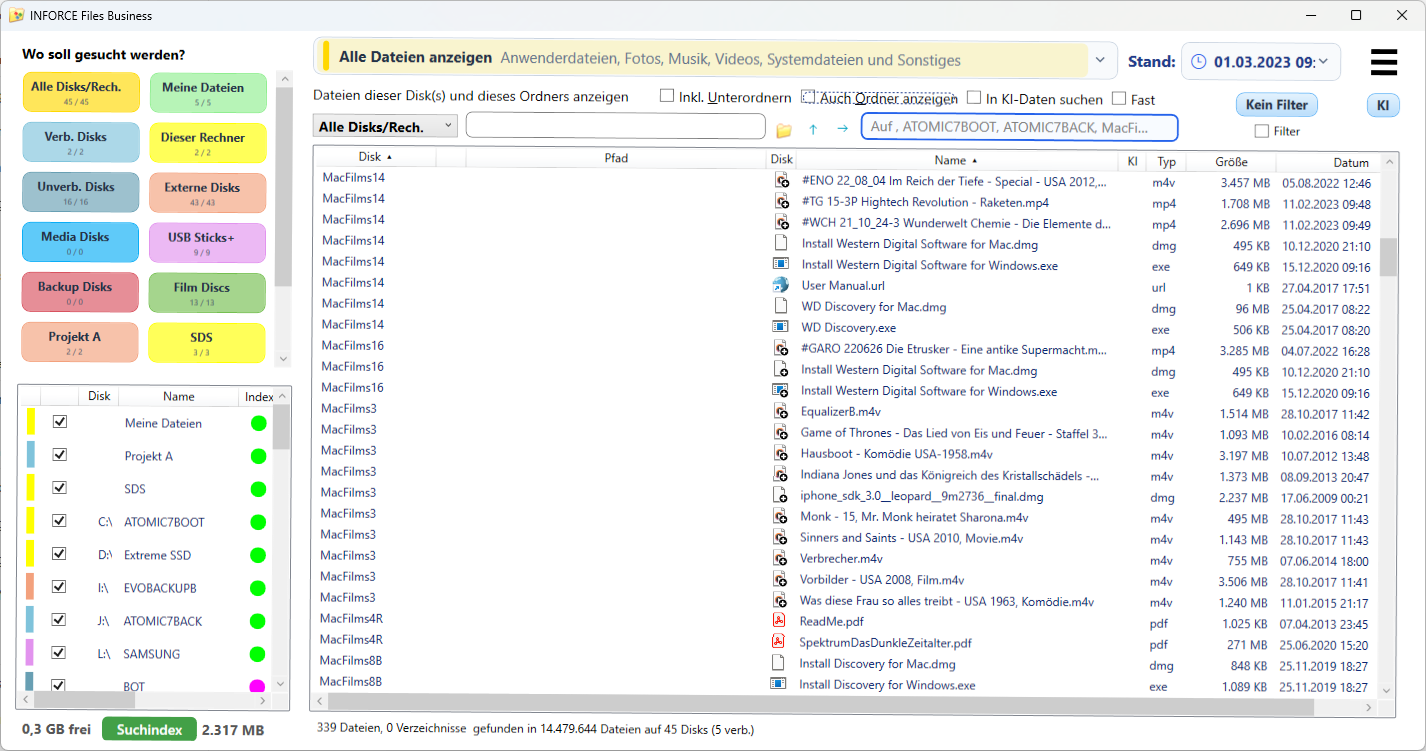The width and height of the screenshot is (1426, 751).
Task: Open the Alle Disks/Rech. dropdown
Action: point(386,127)
